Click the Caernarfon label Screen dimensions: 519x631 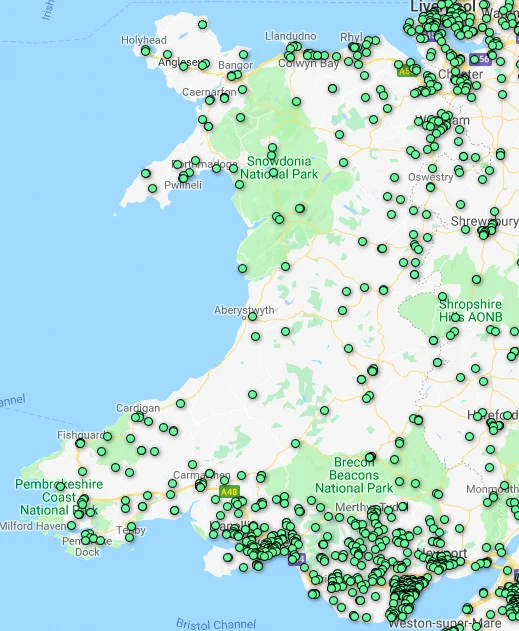pos(209,92)
